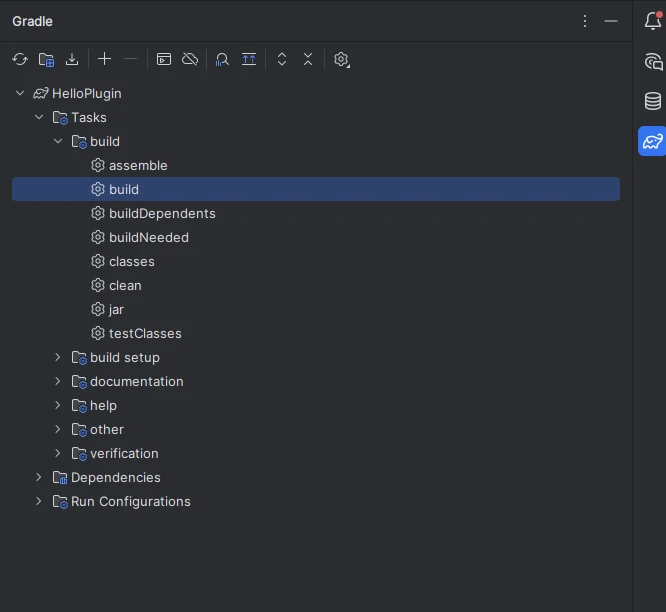The image size is (666, 612).
Task: Expand the verification task group
Action: (x=58, y=453)
